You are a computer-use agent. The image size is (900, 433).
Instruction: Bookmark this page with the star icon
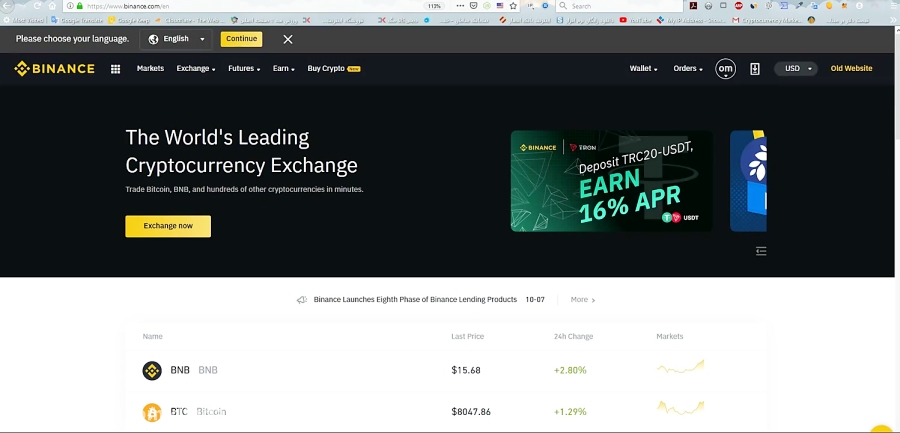513,6
